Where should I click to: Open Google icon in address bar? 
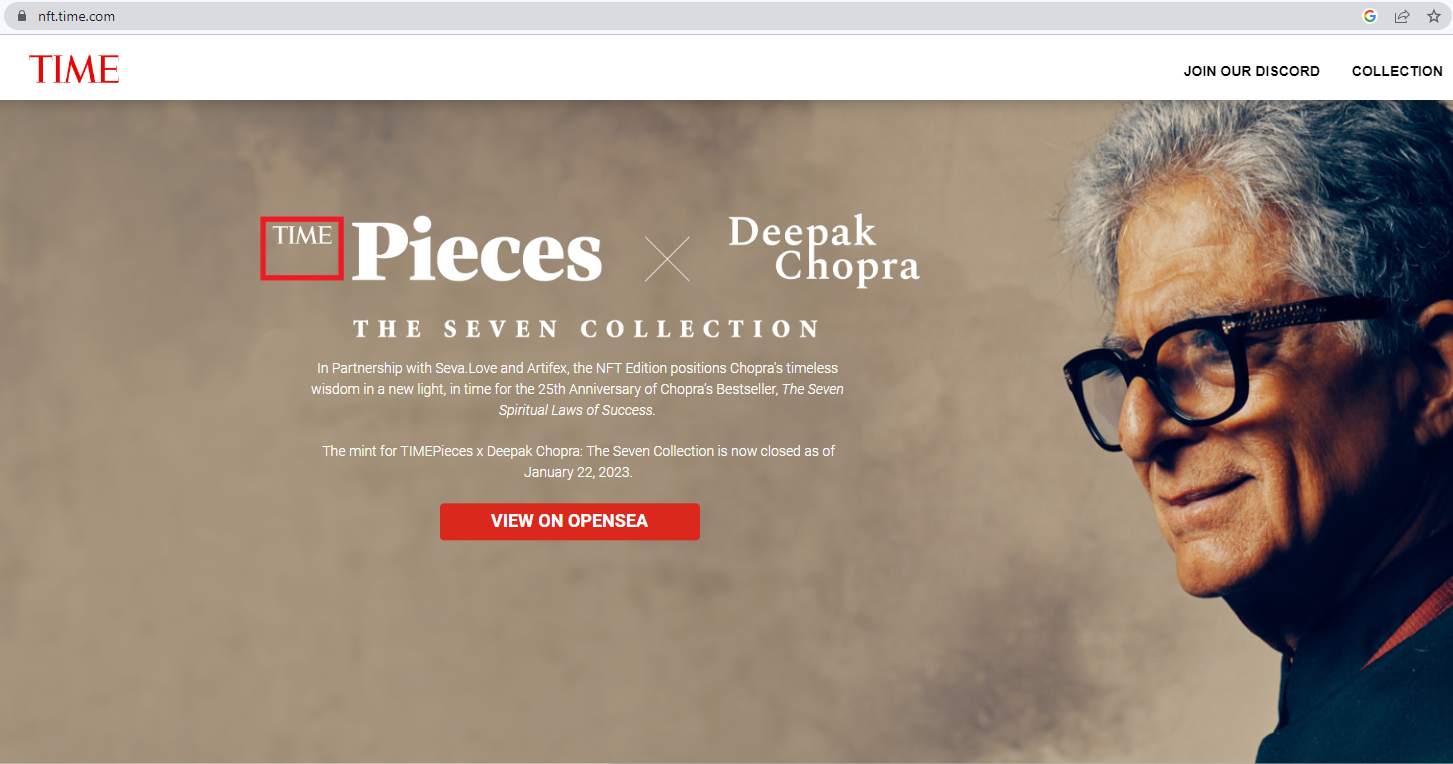(x=1370, y=16)
